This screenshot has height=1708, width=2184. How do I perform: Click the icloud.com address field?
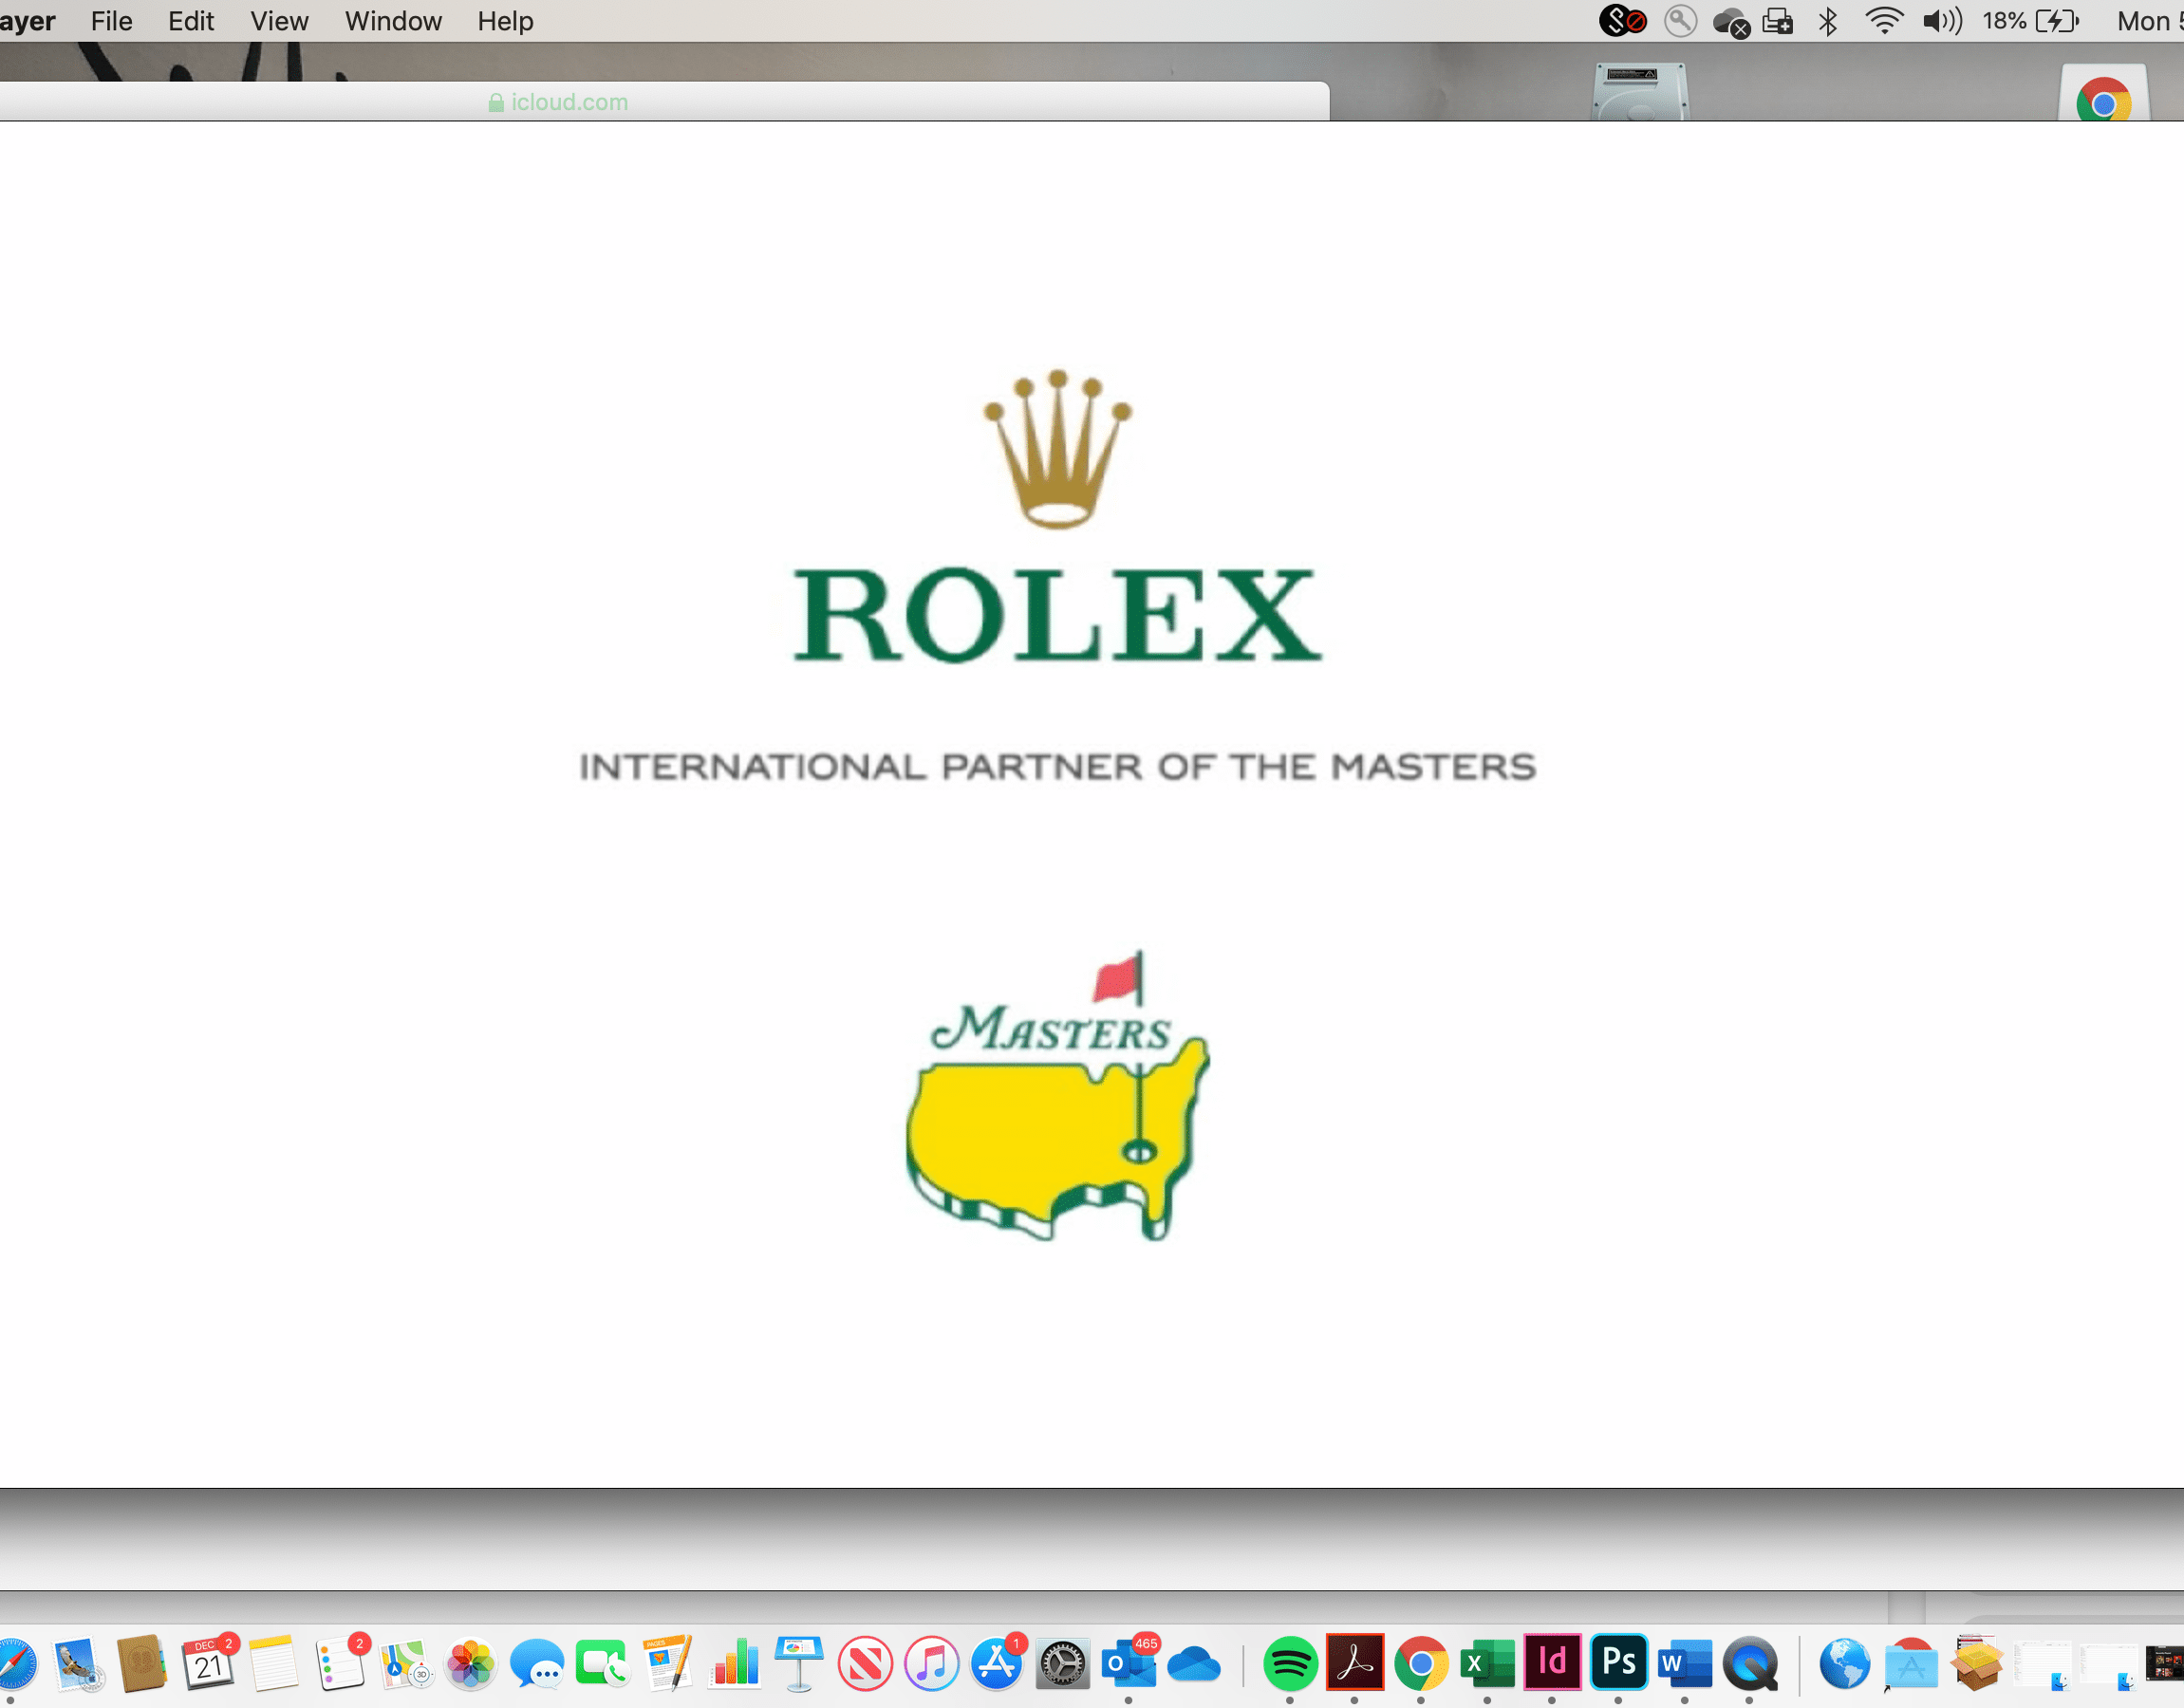coord(558,102)
